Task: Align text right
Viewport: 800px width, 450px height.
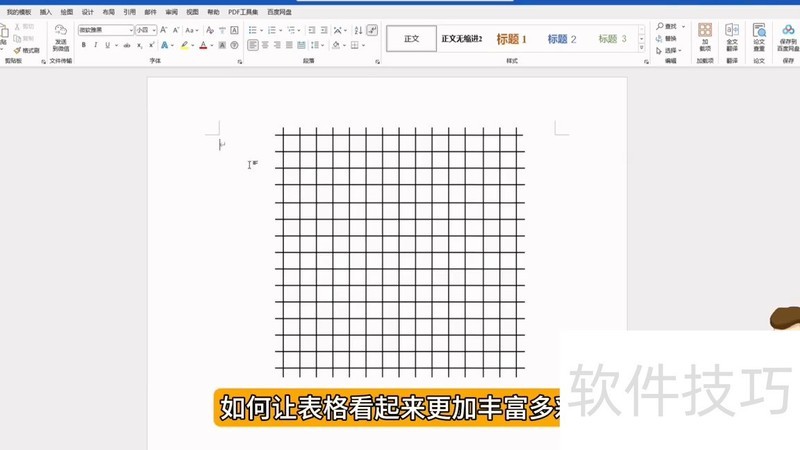Action: [277, 45]
